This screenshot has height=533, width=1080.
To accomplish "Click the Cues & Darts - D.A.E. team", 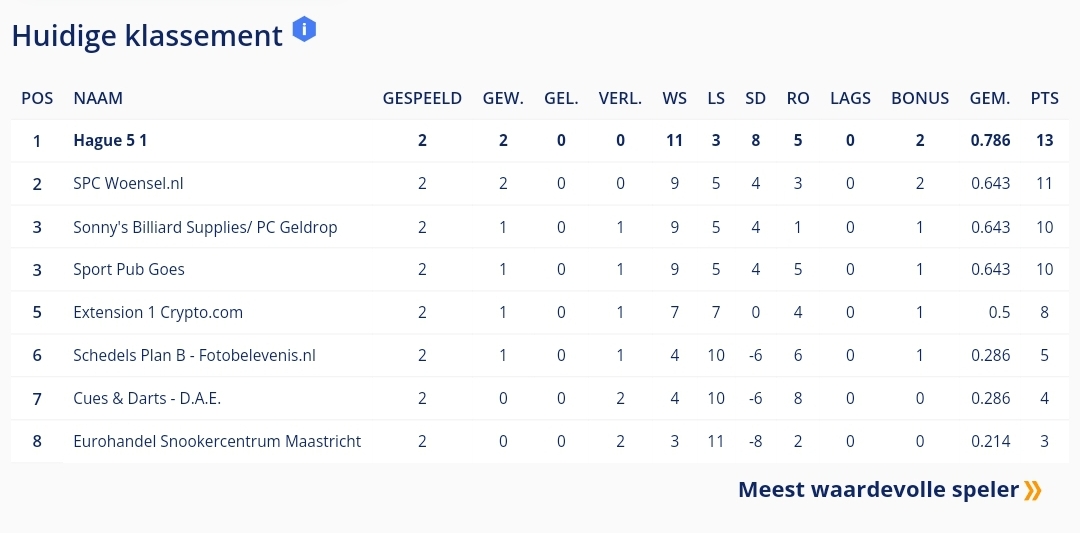I will (147, 398).
